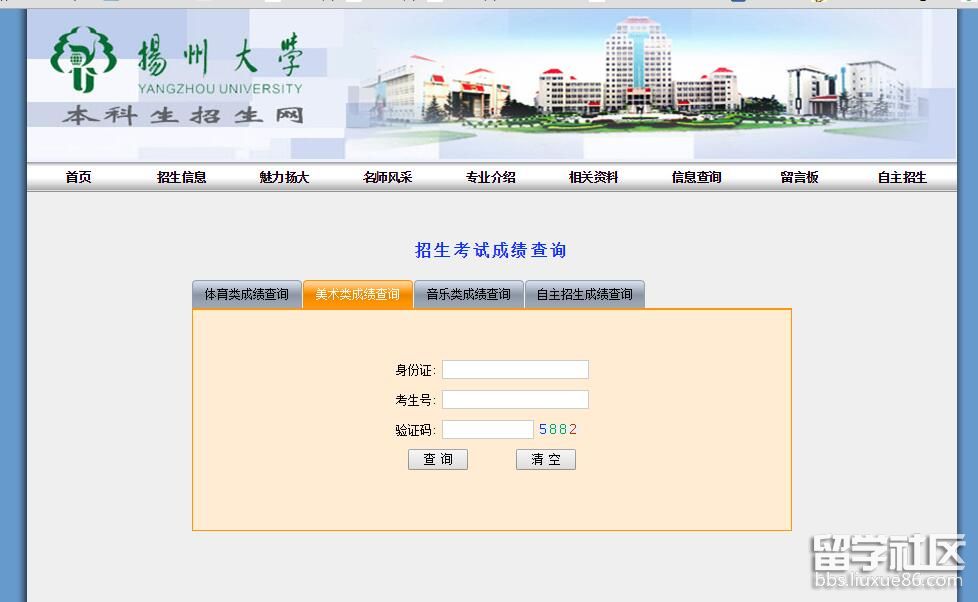Click the 招生考试成绩查询 heading
Image resolution: width=978 pixels, height=602 pixels.
coord(491,250)
